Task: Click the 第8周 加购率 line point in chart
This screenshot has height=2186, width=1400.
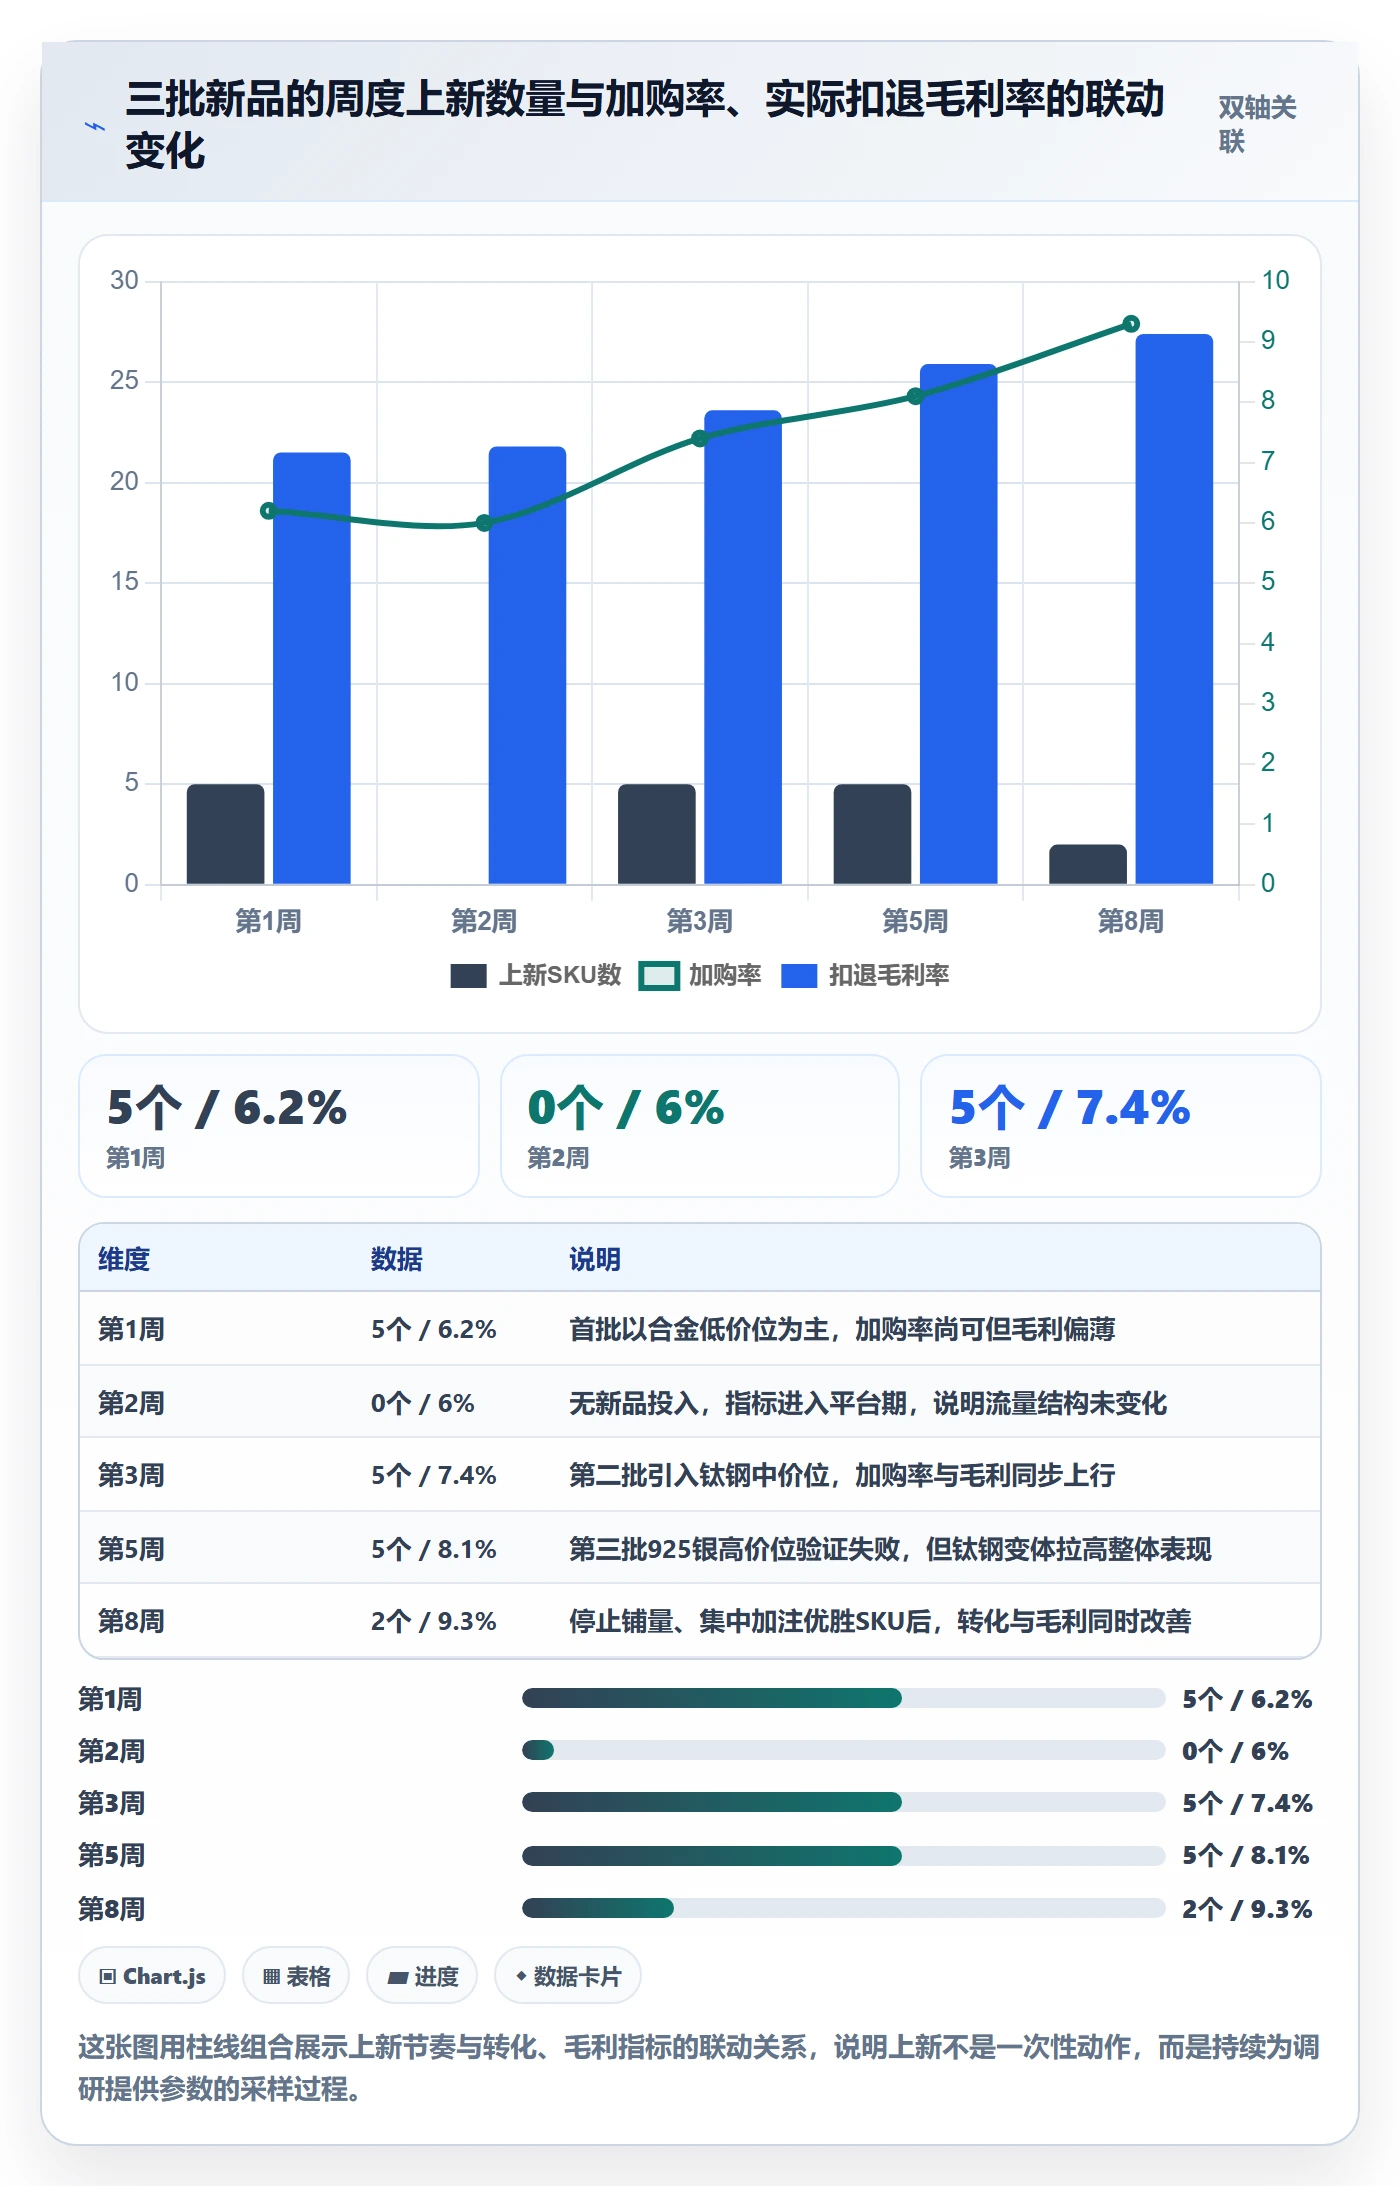Action: [1131, 324]
